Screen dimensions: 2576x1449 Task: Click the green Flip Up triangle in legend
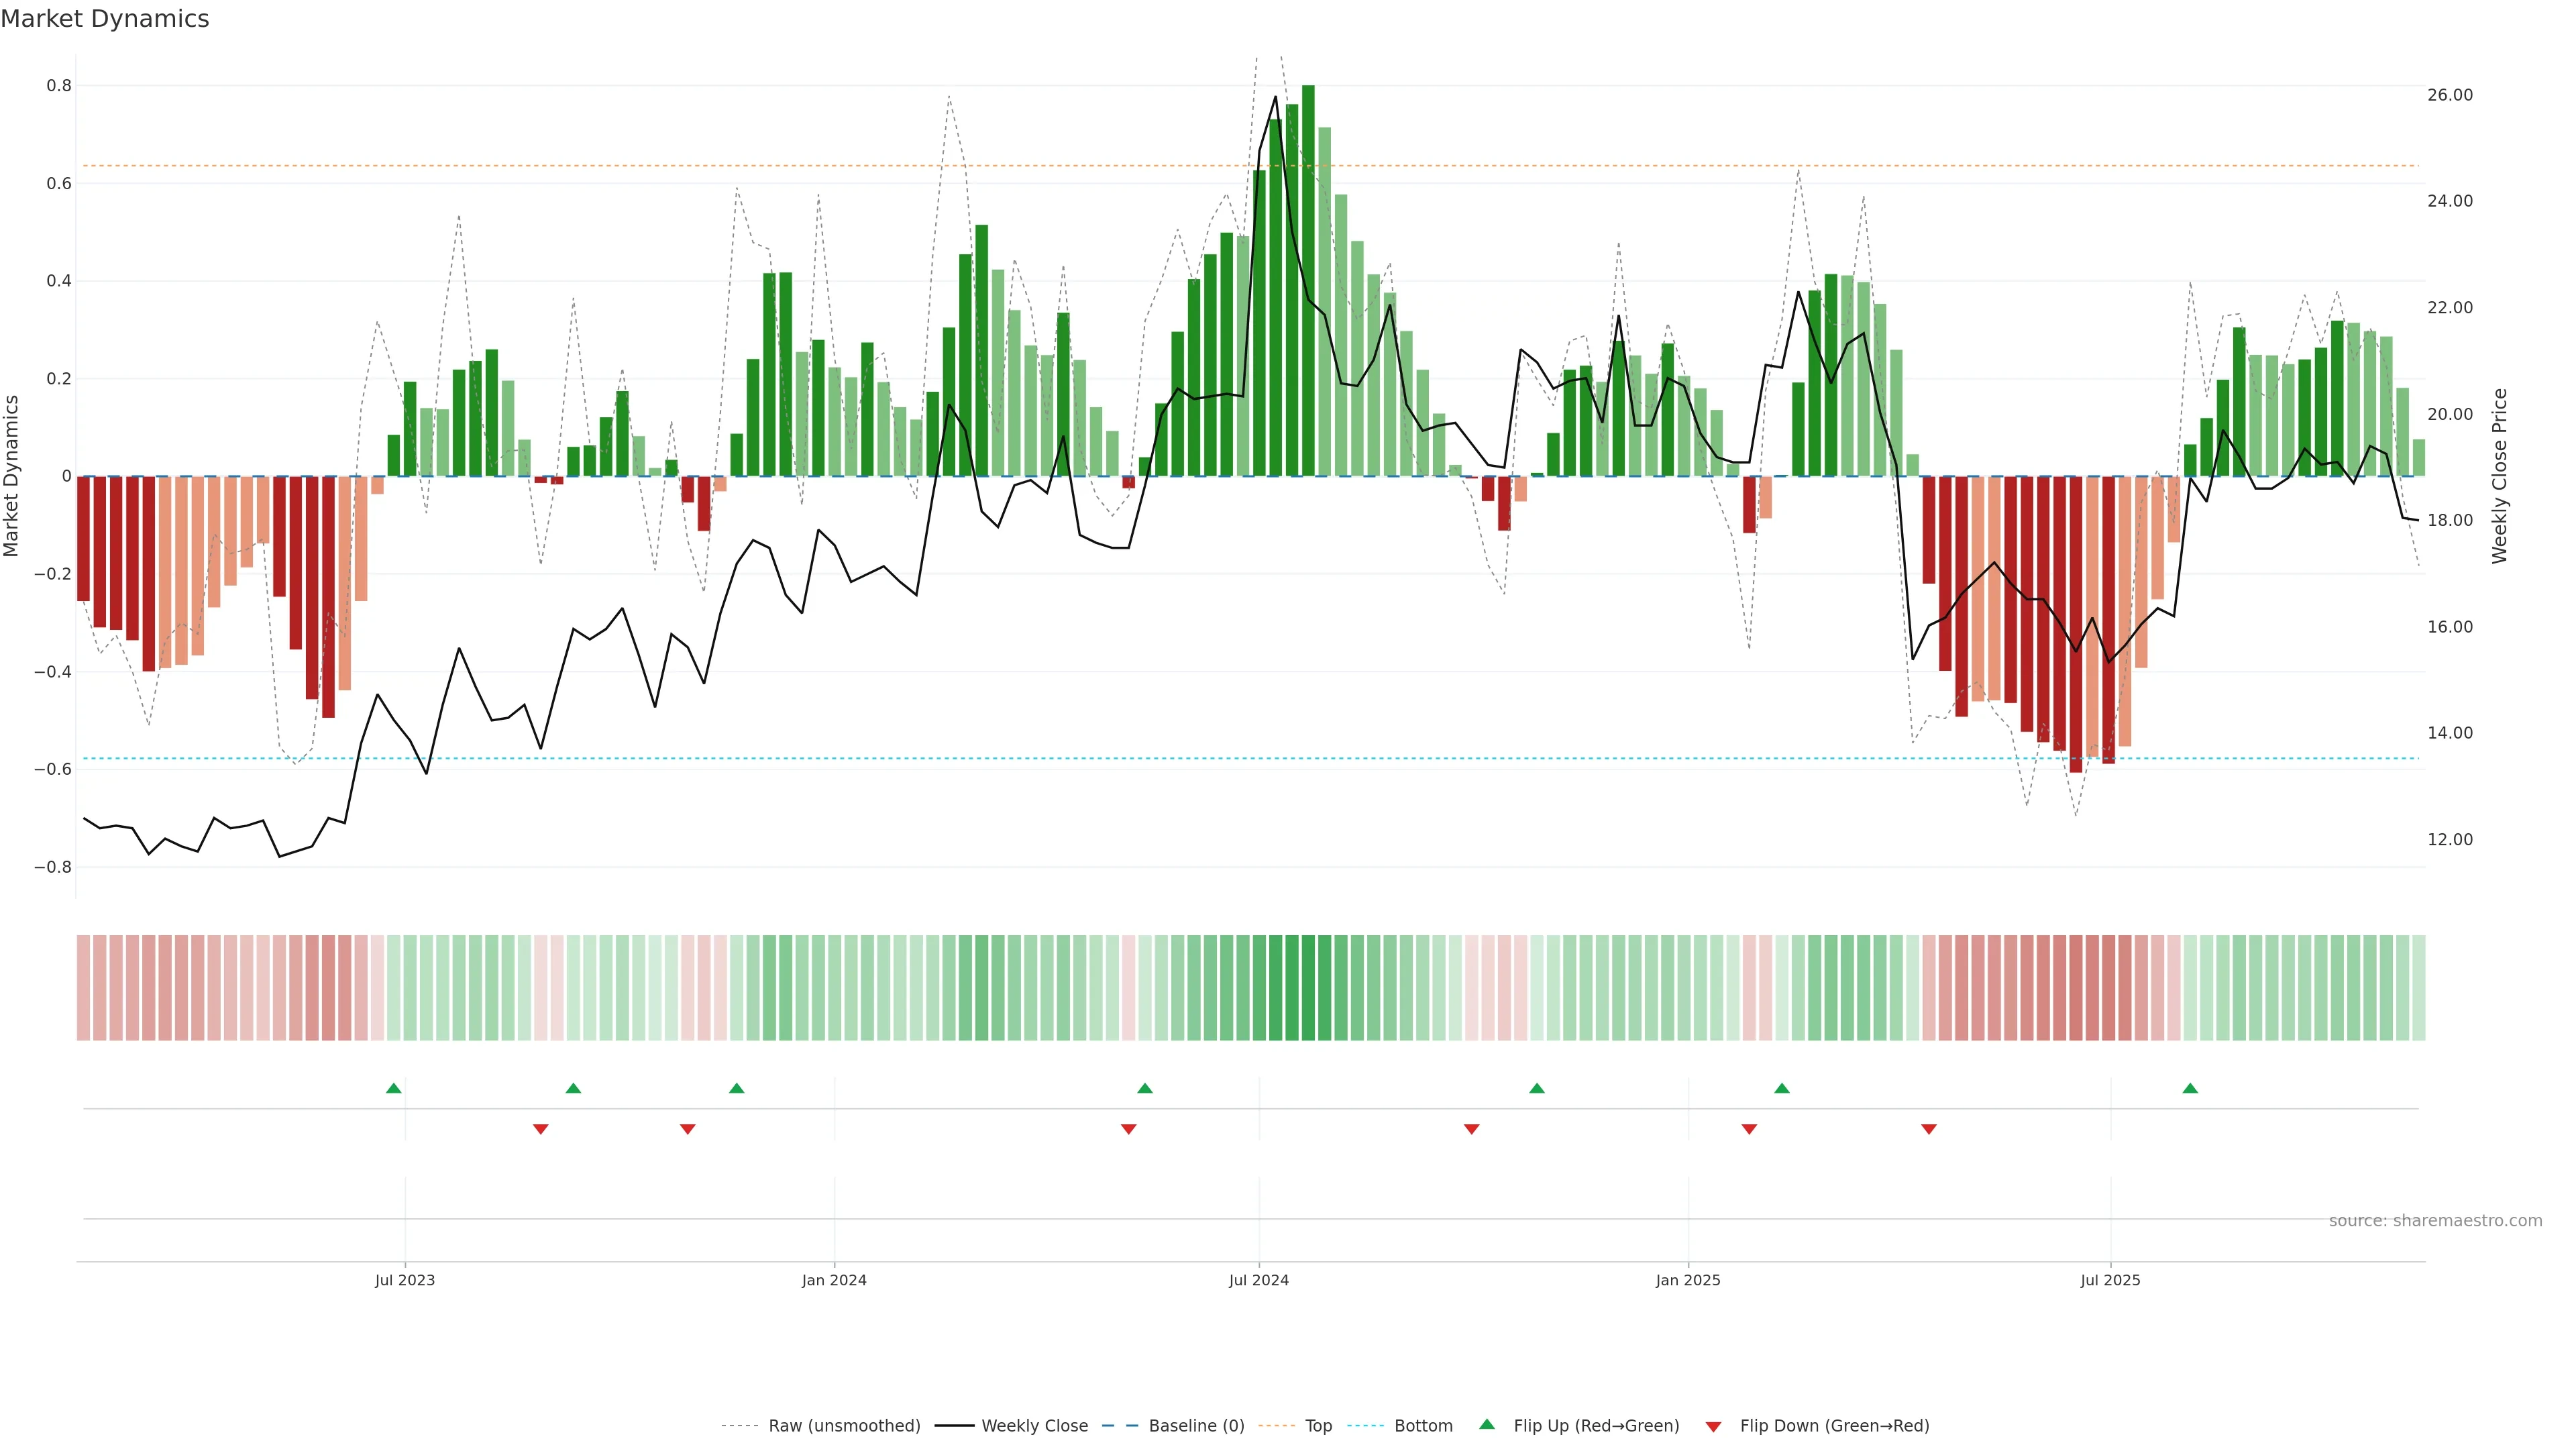tap(1487, 1424)
